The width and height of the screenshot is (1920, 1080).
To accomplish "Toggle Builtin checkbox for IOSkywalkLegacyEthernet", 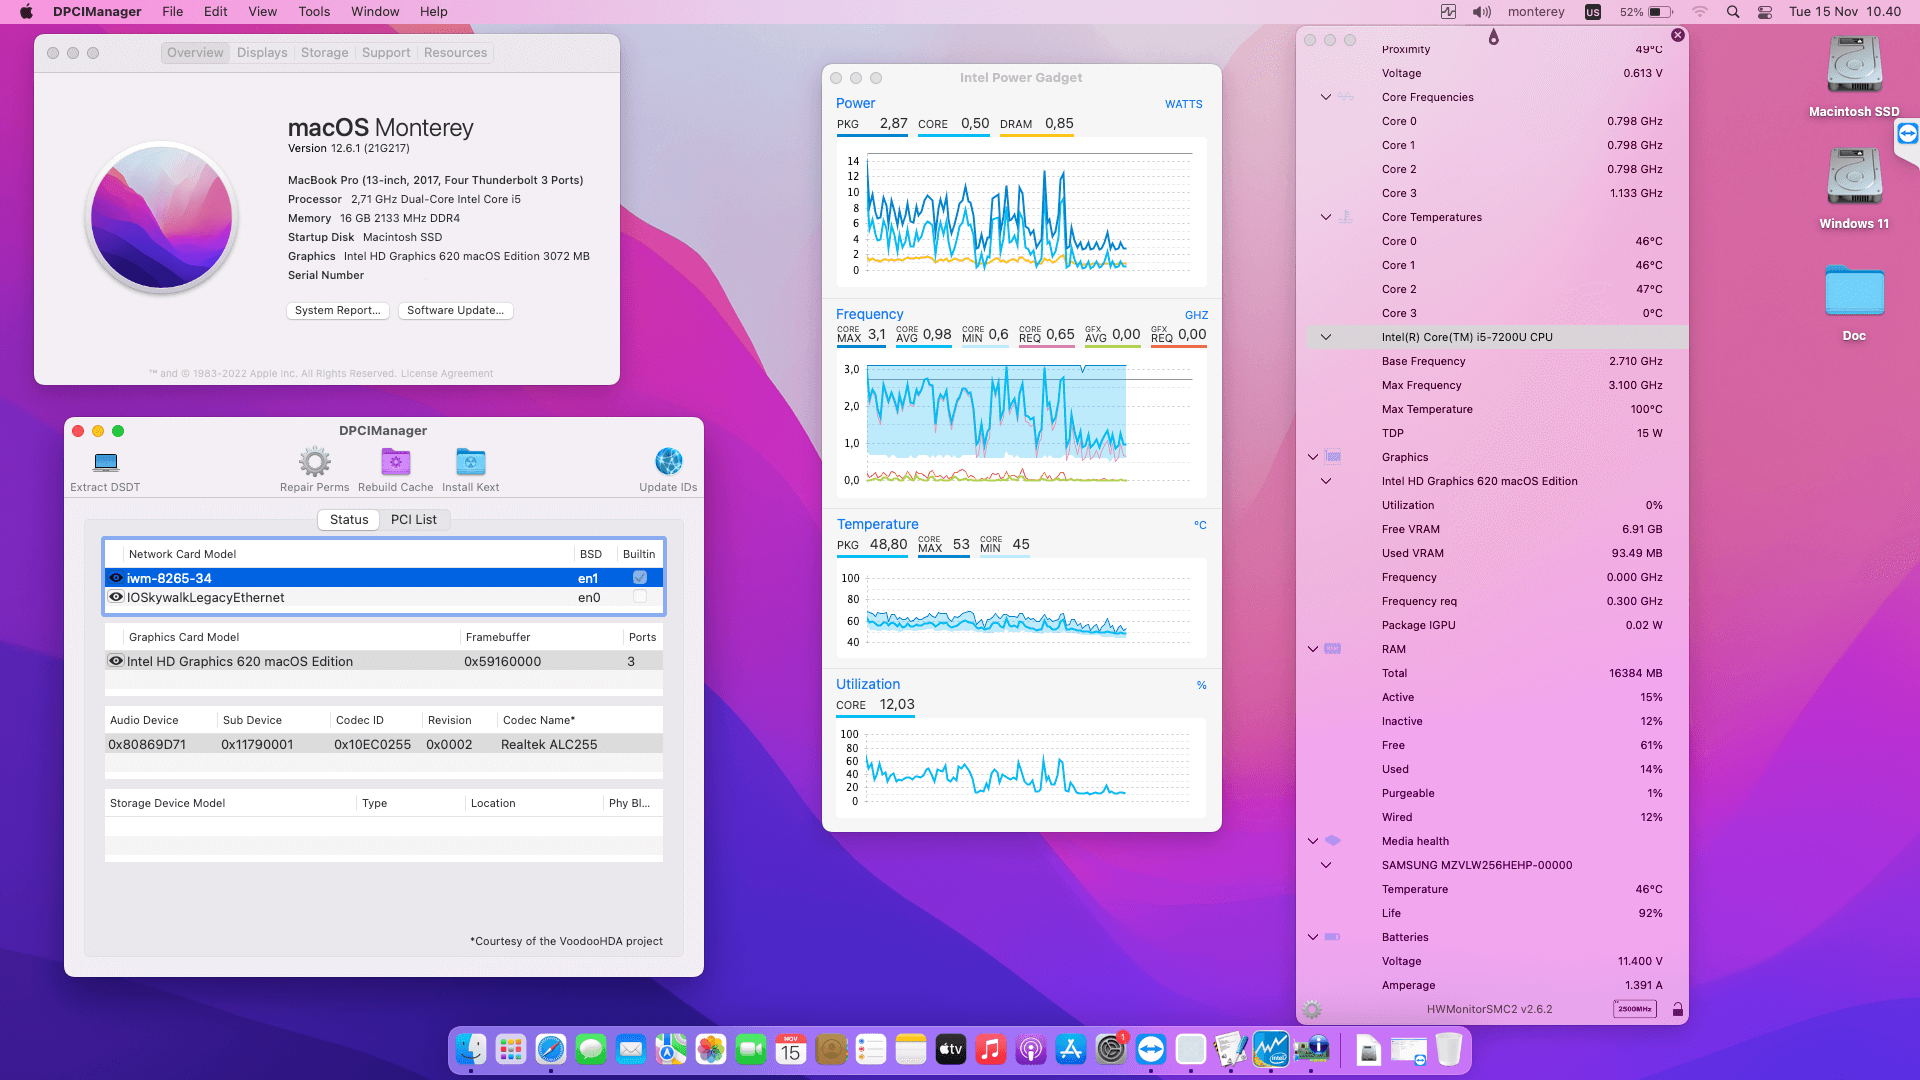I will pyautogui.click(x=640, y=597).
